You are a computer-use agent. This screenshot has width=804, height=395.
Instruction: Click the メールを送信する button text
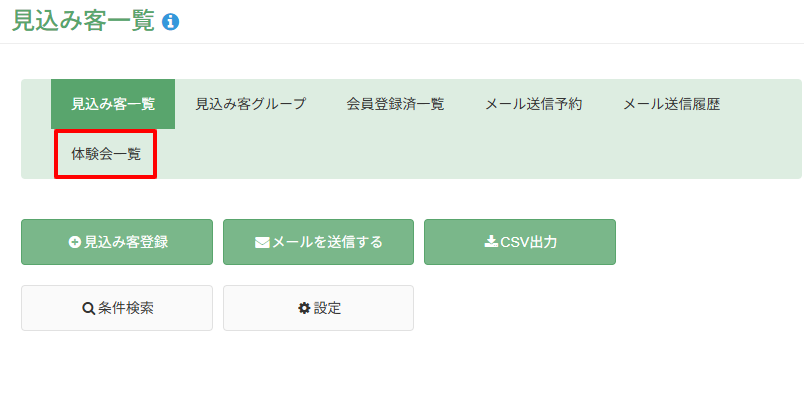click(327, 242)
